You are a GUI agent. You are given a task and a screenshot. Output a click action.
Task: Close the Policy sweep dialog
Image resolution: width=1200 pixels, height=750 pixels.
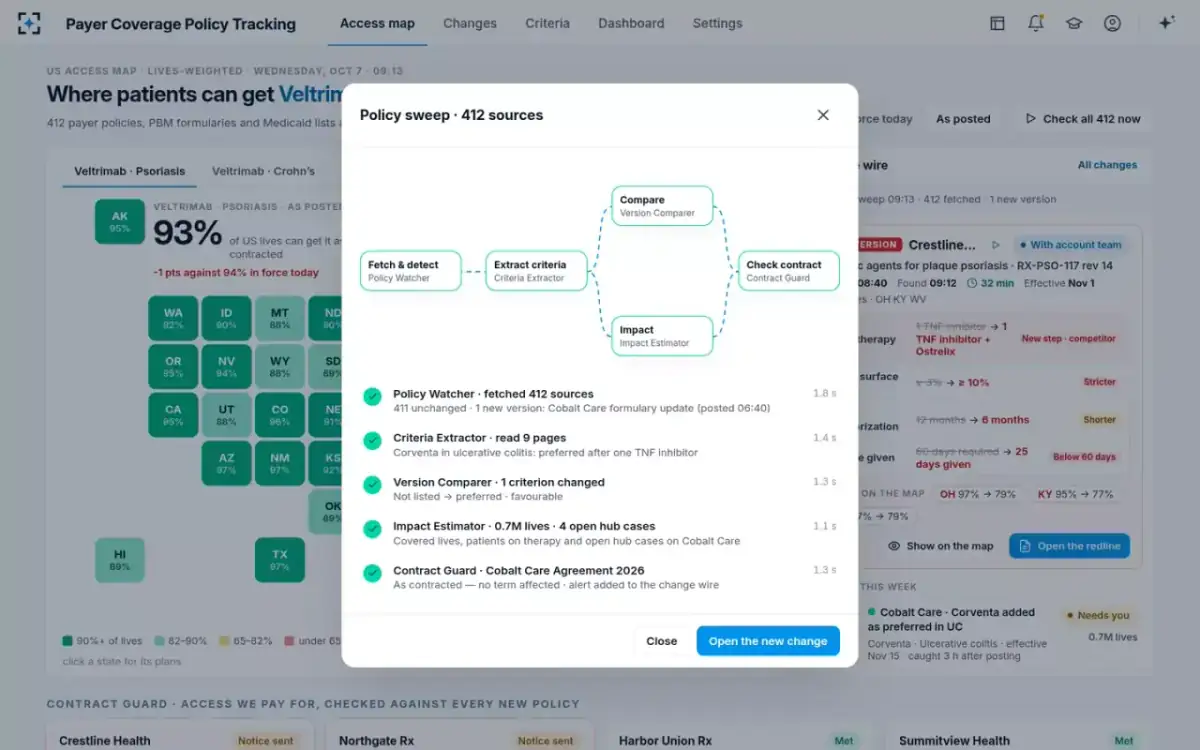823,115
